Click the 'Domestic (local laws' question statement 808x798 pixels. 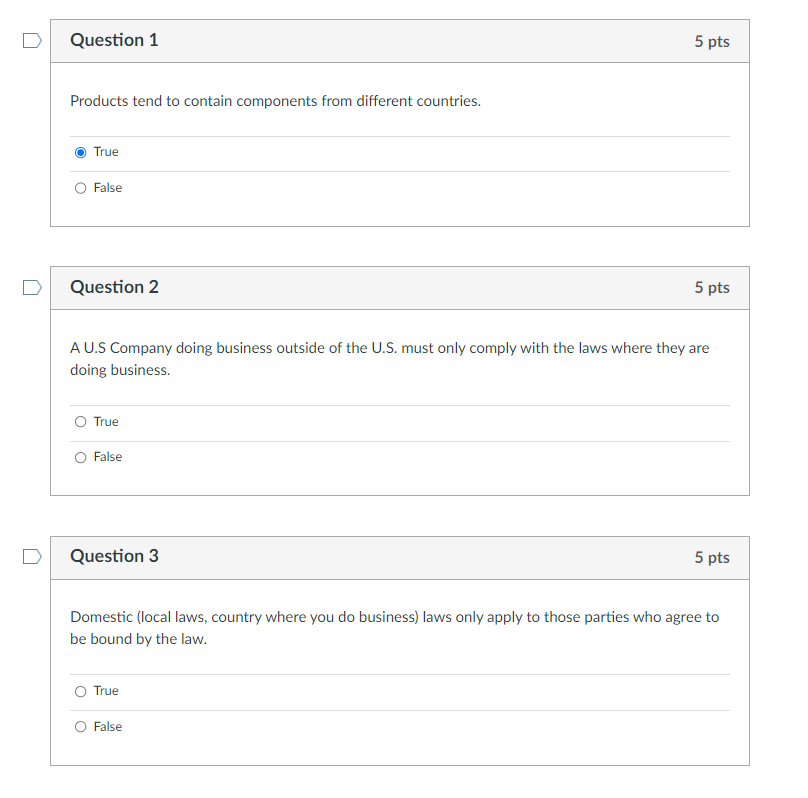click(x=394, y=617)
